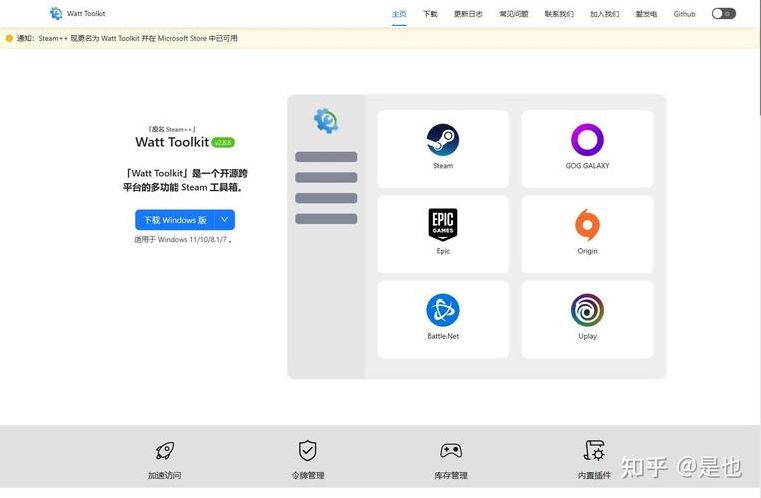This screenshot has width=761, height=498.
Task: Open the 常见问题 nav item
Action: point(513,14)
